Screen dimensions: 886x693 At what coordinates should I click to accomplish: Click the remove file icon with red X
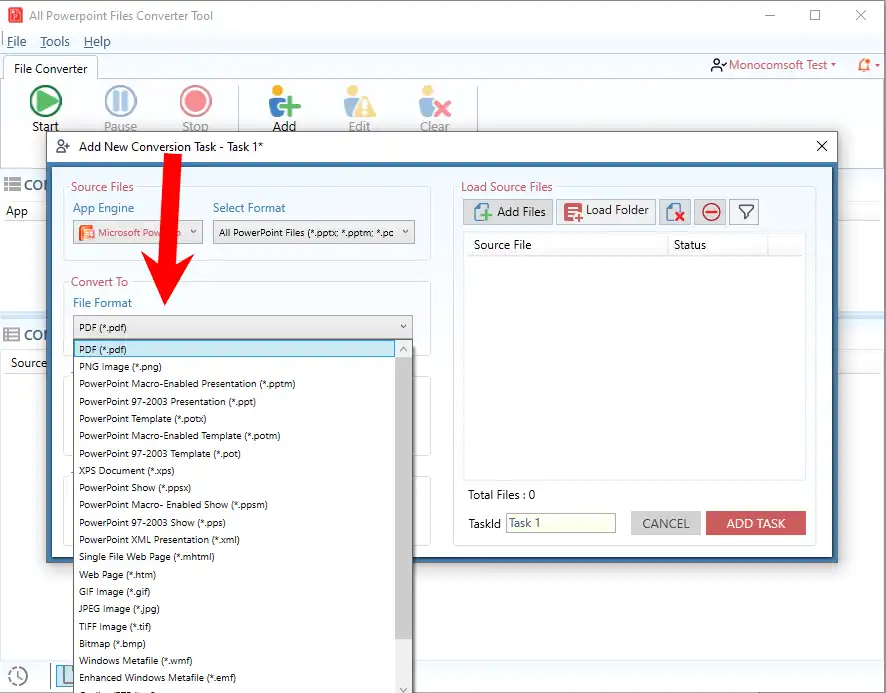point(675,212)
